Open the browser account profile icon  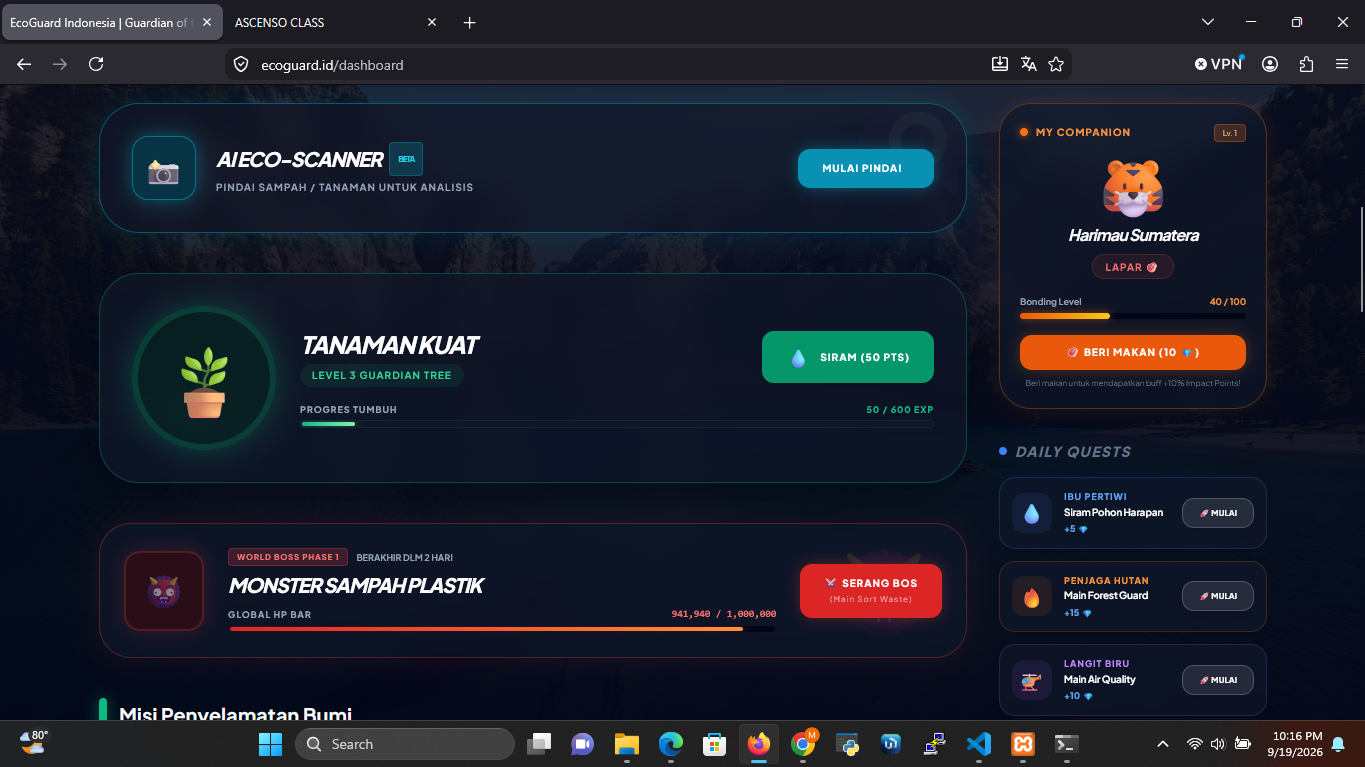1270,64
